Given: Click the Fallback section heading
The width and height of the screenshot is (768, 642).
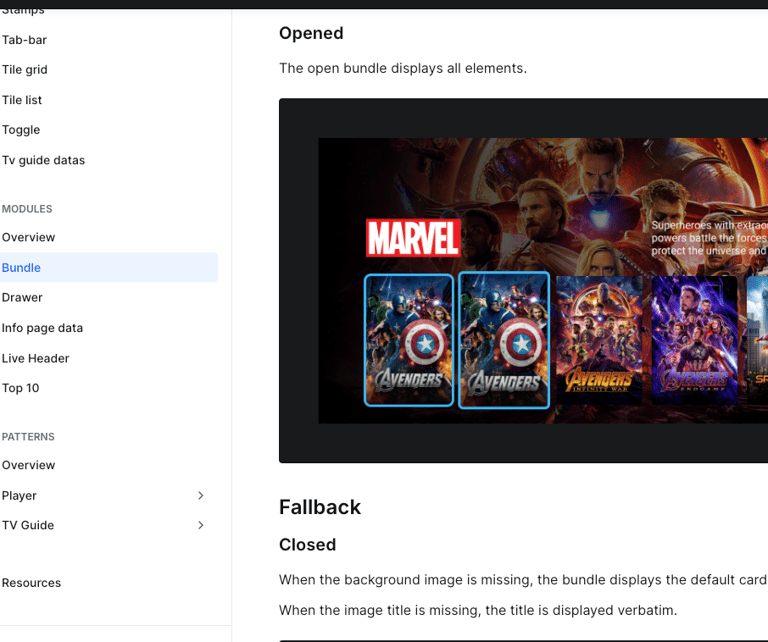Looking at the screenshot, I should (x=320, y=507).
